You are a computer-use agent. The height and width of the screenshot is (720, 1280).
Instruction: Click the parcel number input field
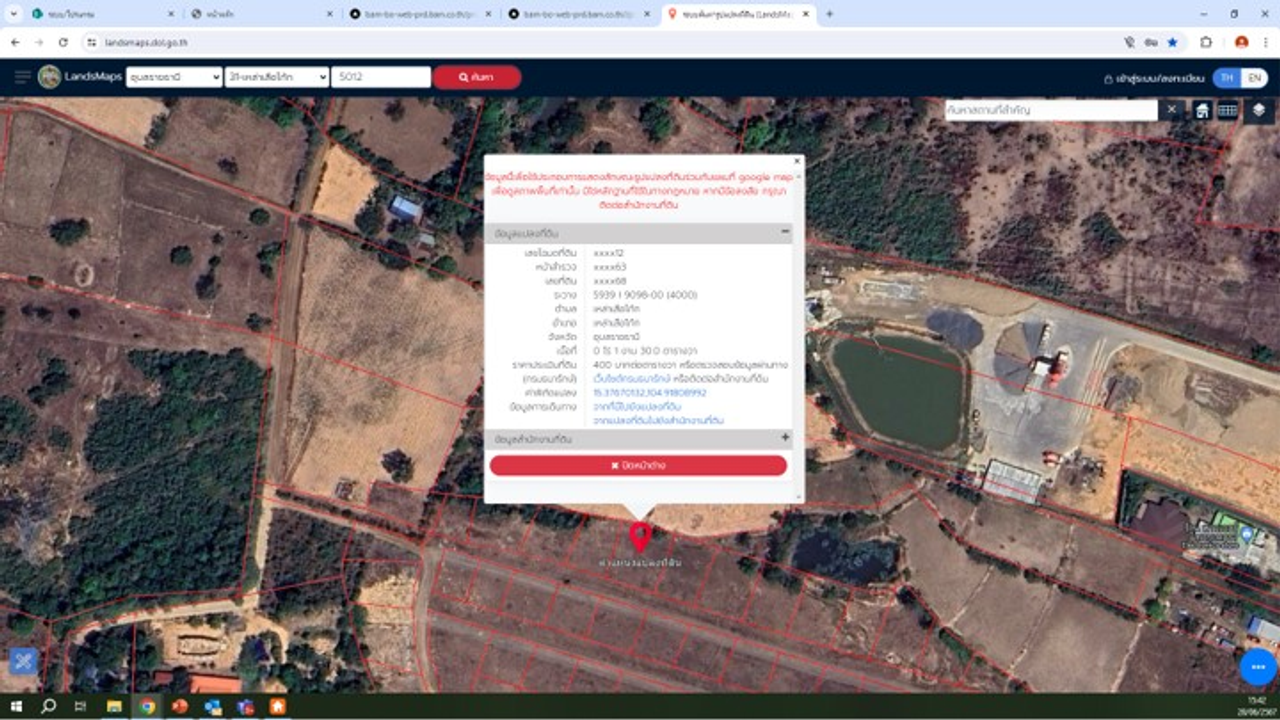click(381, 77)
